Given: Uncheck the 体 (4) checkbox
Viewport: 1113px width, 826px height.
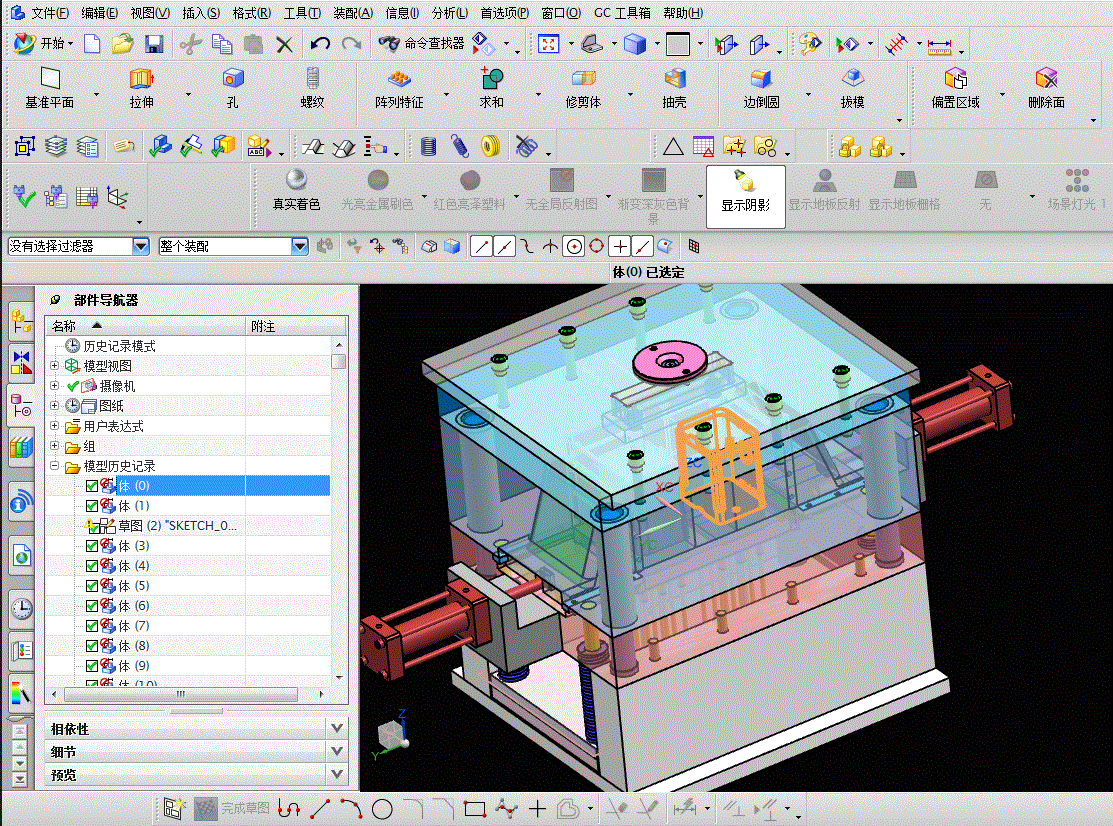Looking at the screenshot, I should click(92, 566).
